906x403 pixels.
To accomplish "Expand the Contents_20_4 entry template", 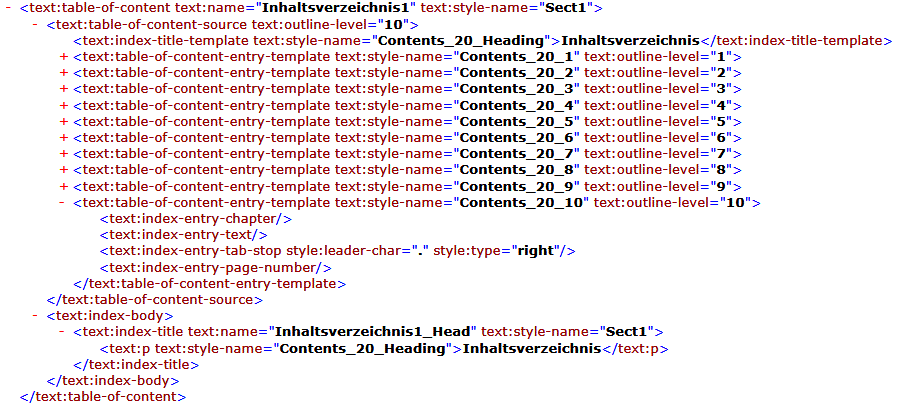I will coord(64,105).
